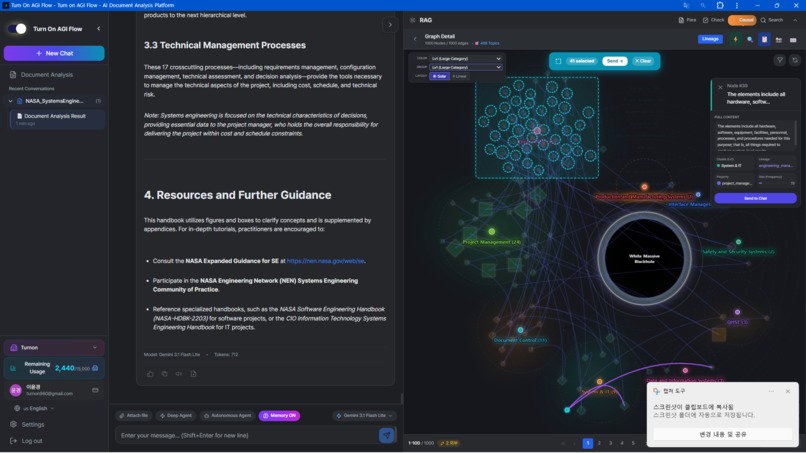
Task: Click the keyboard icon in graph toolbar
Action: coord(793,40)
